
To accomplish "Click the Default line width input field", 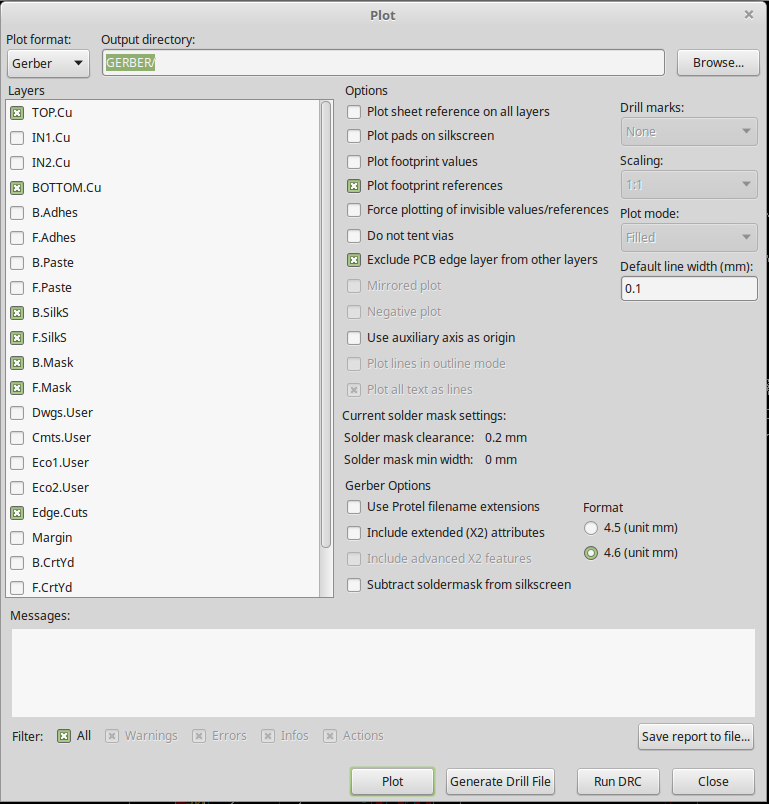I will 688,289.
